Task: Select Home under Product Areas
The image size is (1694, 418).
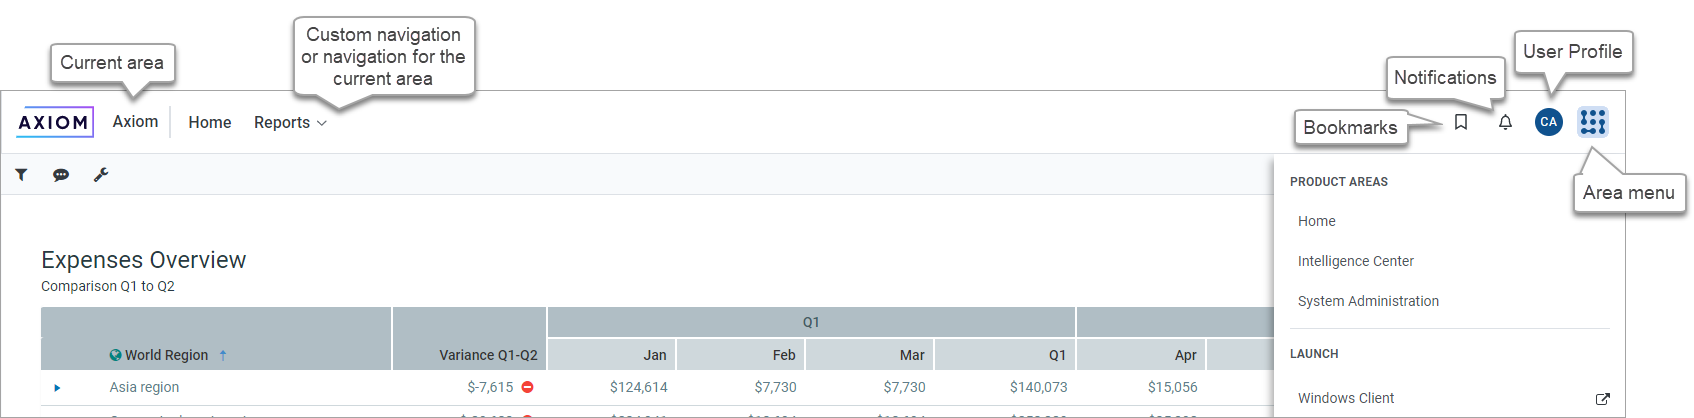Action: (1317, 221)
